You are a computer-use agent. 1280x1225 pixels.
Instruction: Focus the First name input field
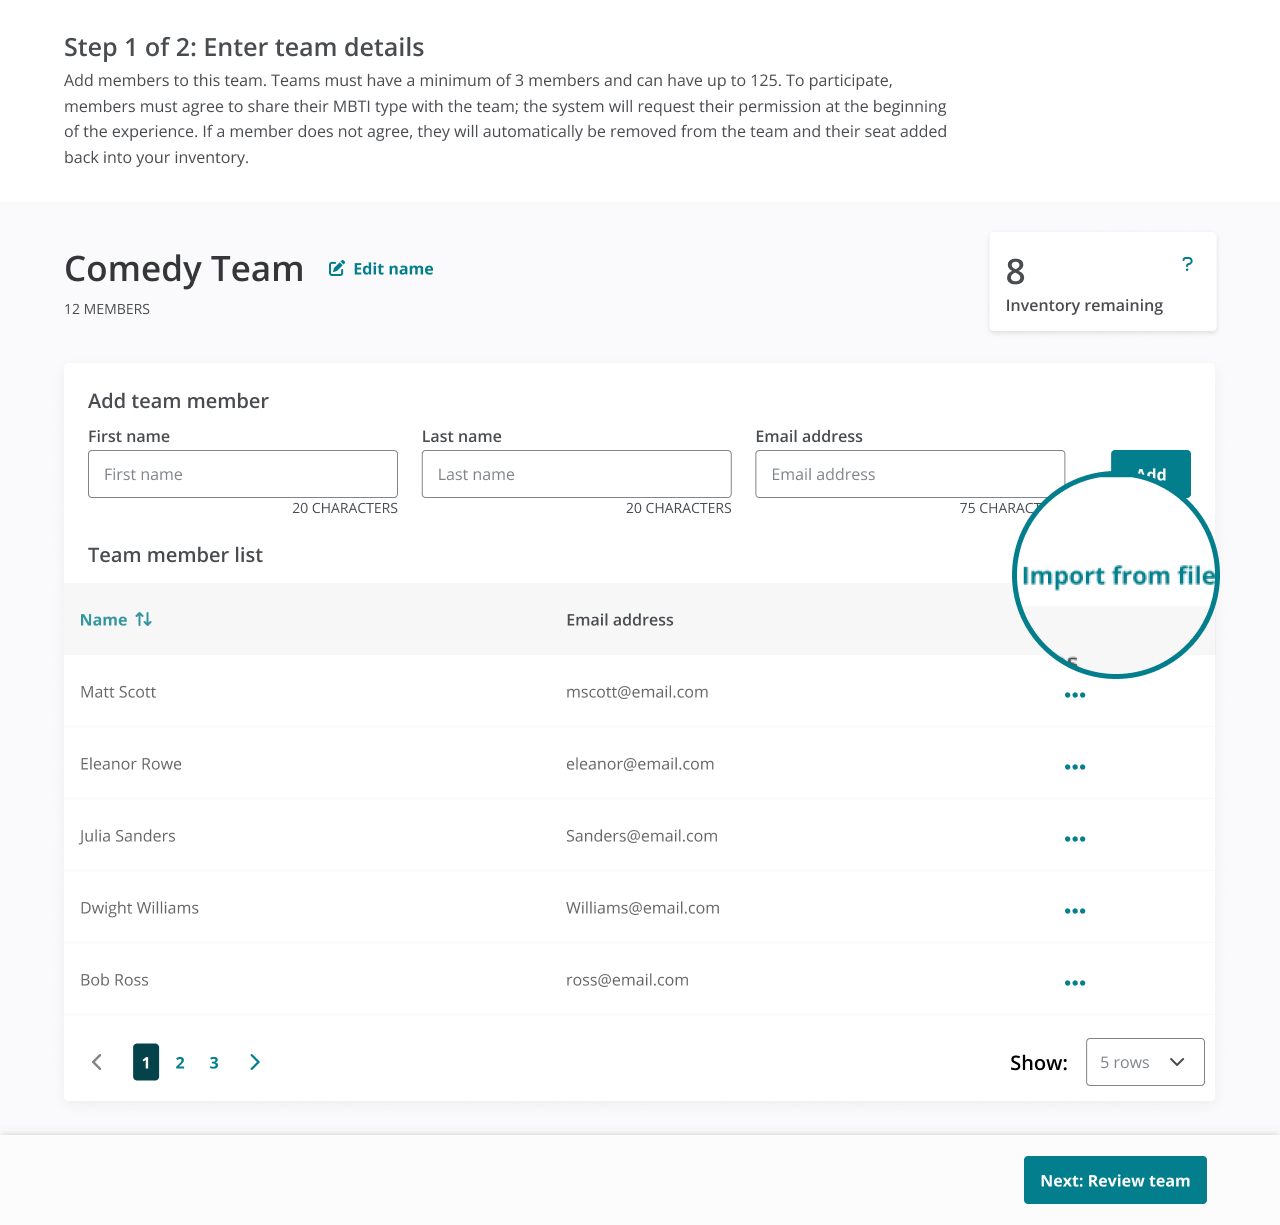coord(243,474)
